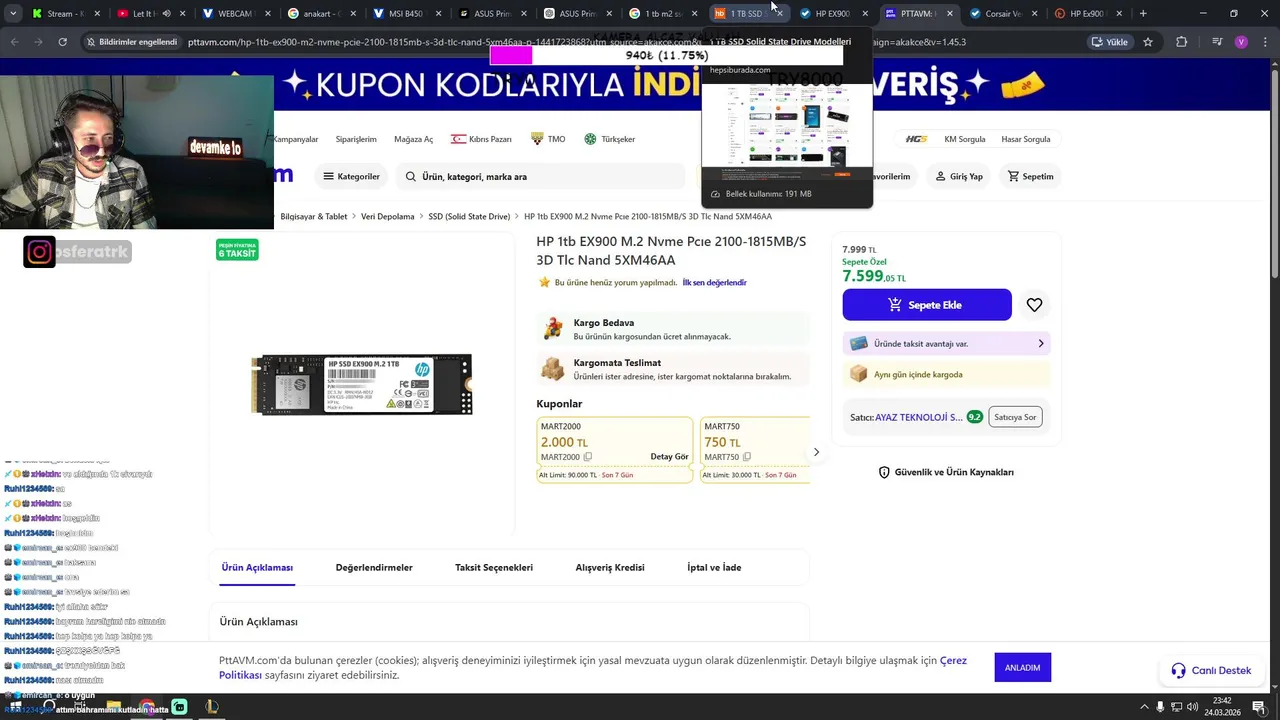Show next coupons with right chevron

pyautogui.click(x=816, y=452)
